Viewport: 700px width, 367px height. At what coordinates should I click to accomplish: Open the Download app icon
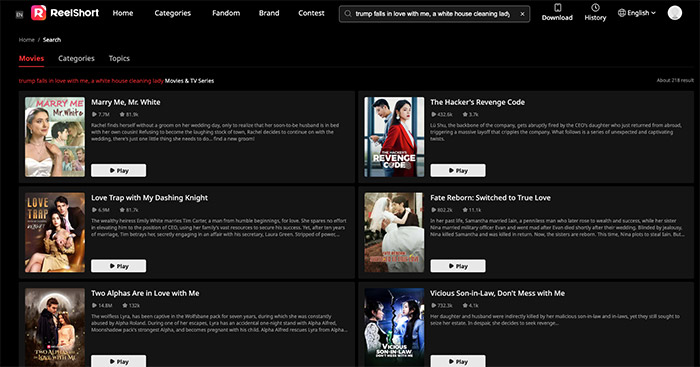[x=557, y=8]
